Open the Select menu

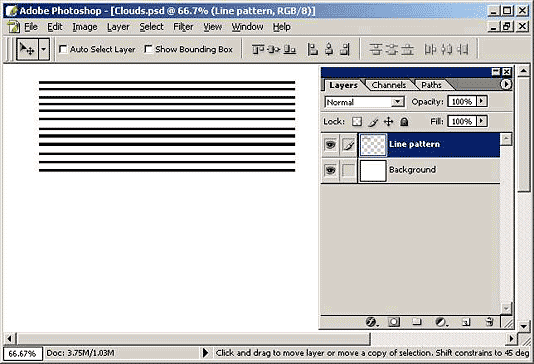[152, 27]
